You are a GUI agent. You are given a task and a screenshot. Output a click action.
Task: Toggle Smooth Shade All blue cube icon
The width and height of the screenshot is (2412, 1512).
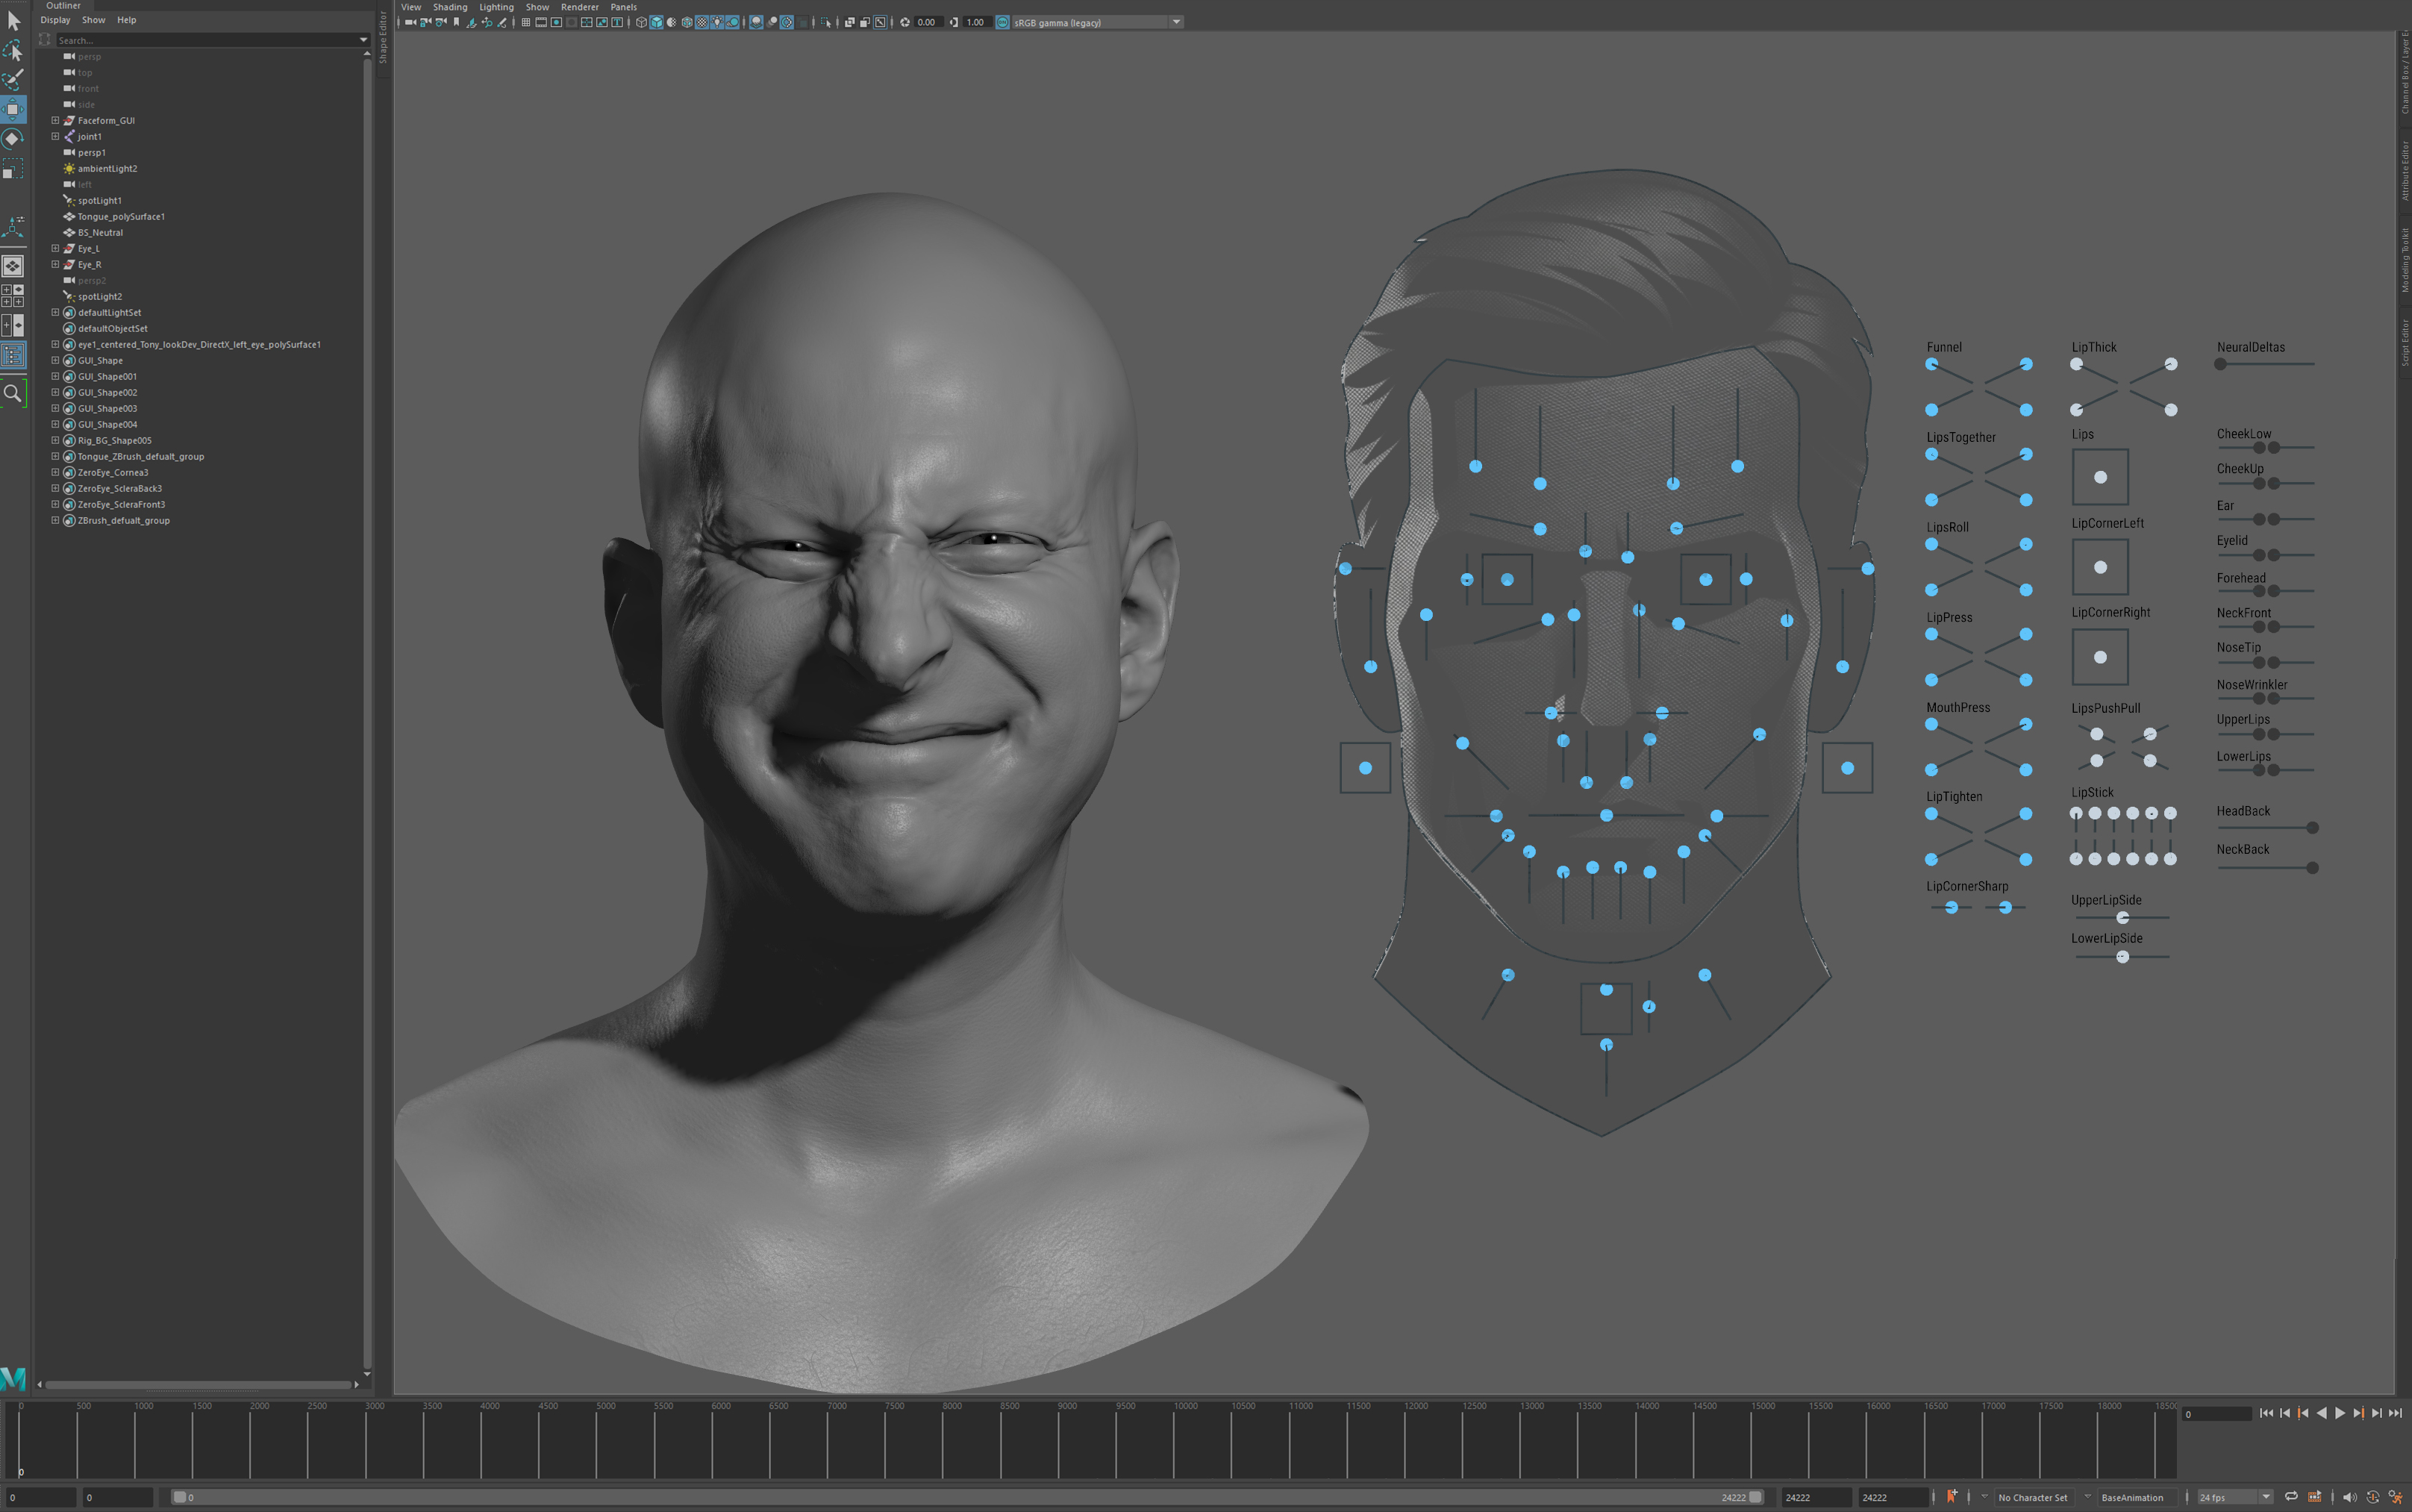coord(657,22)
